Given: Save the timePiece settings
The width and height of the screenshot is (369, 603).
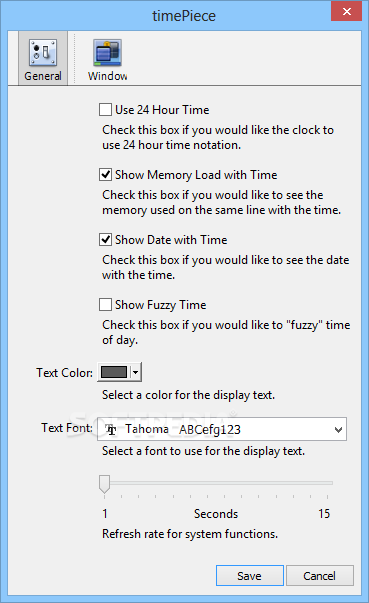Looking at the screenshot, I should tap(250, 576).
